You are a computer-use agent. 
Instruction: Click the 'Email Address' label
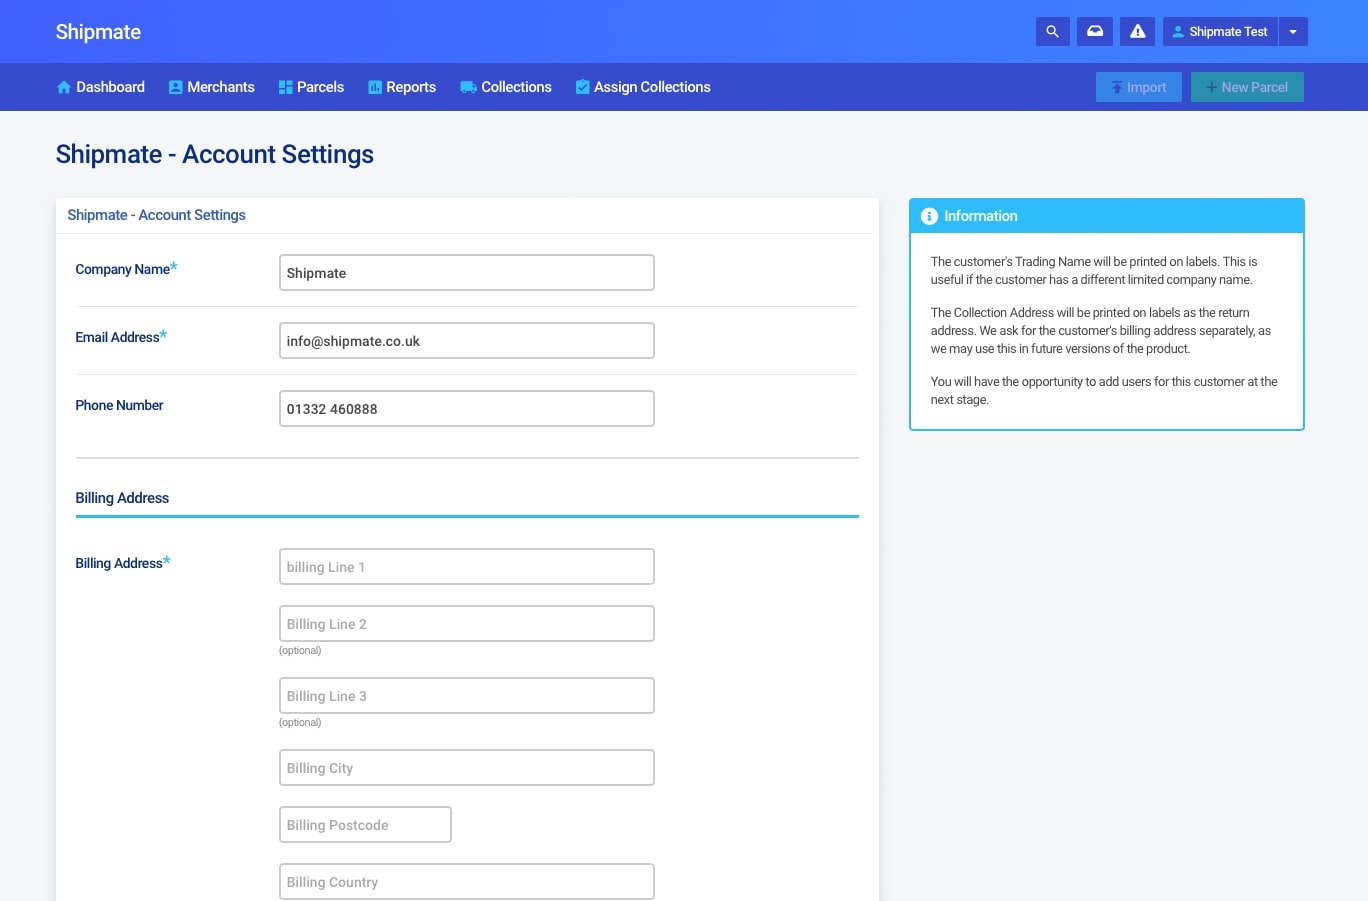tap(118, 337)
